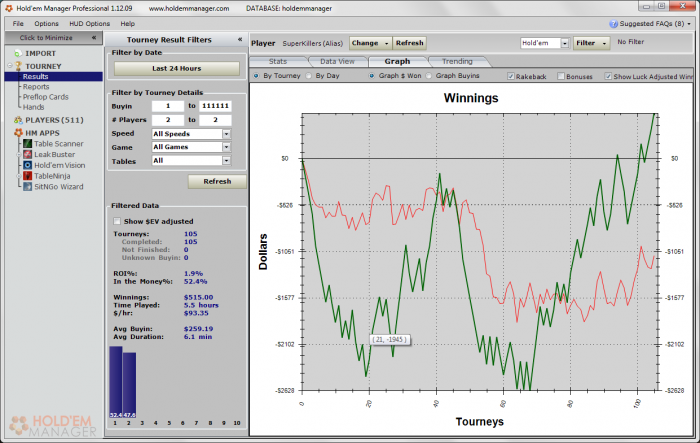Open the Speed dropdown
Screen dimensions: 700x443
coord(226,134)
